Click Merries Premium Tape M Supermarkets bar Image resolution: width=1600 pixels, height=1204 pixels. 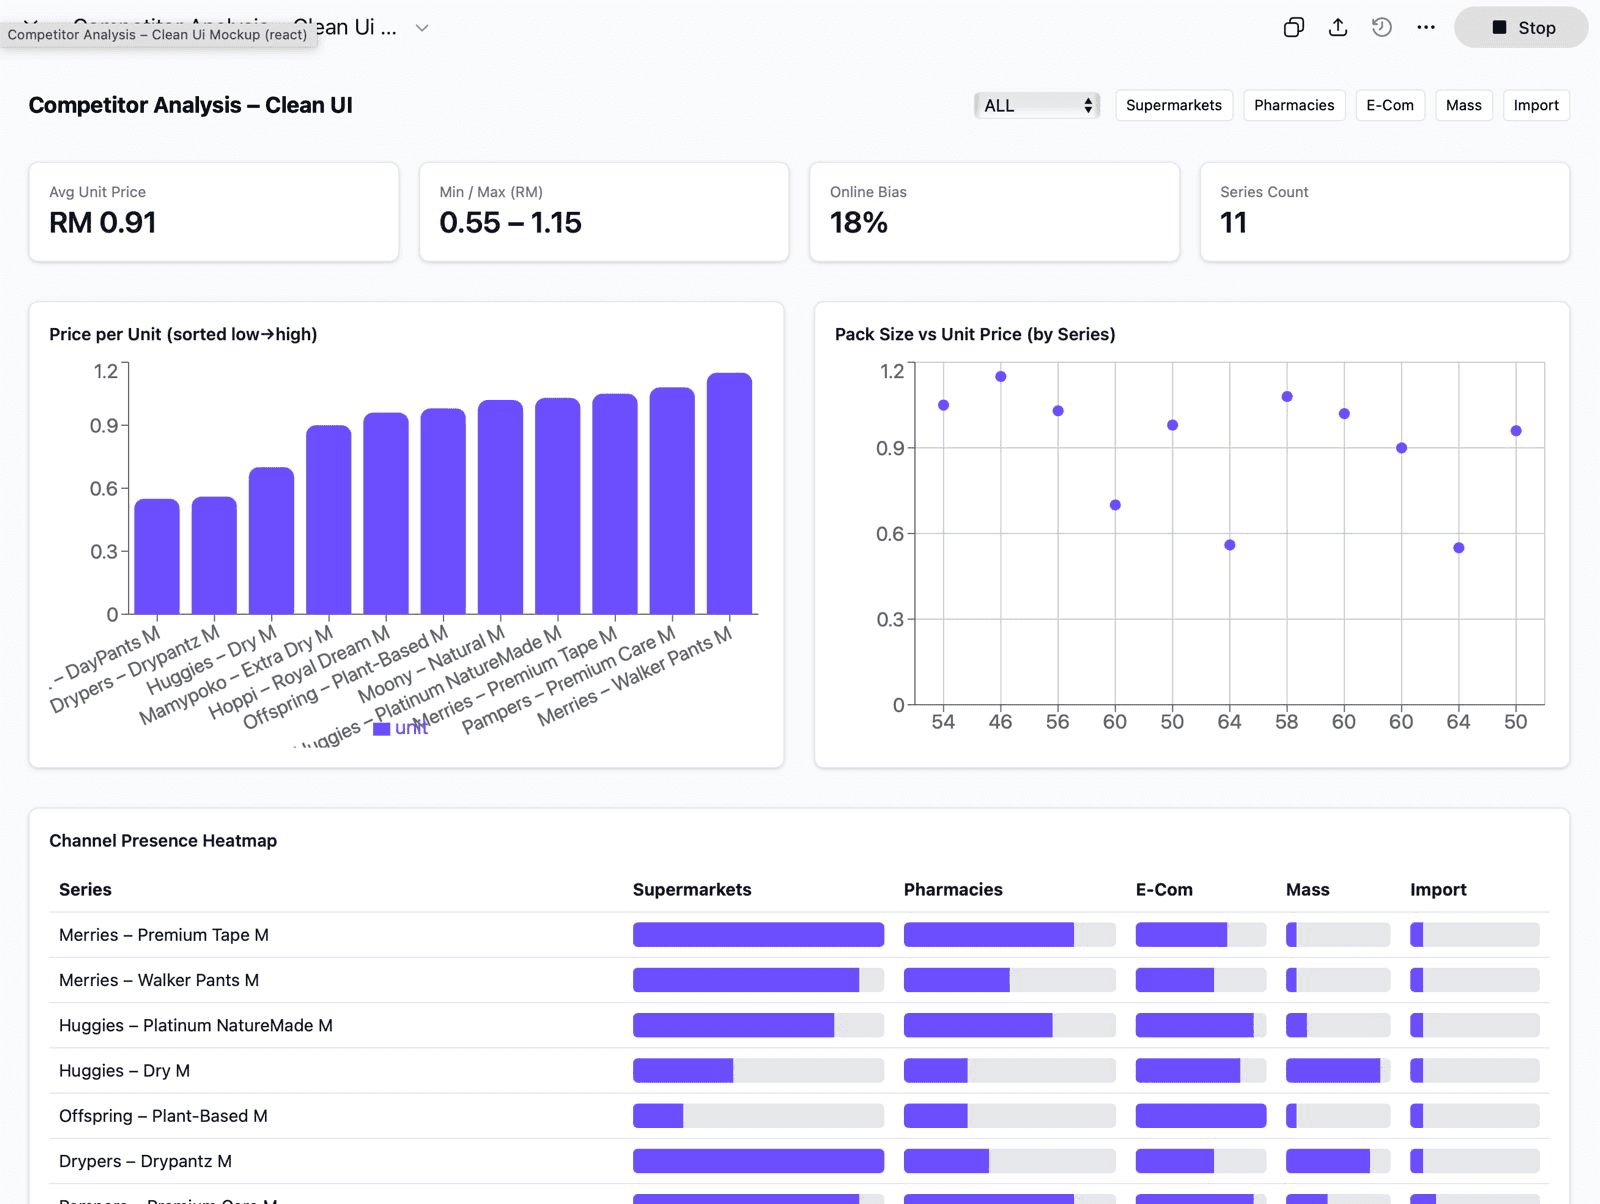point(758,935)
